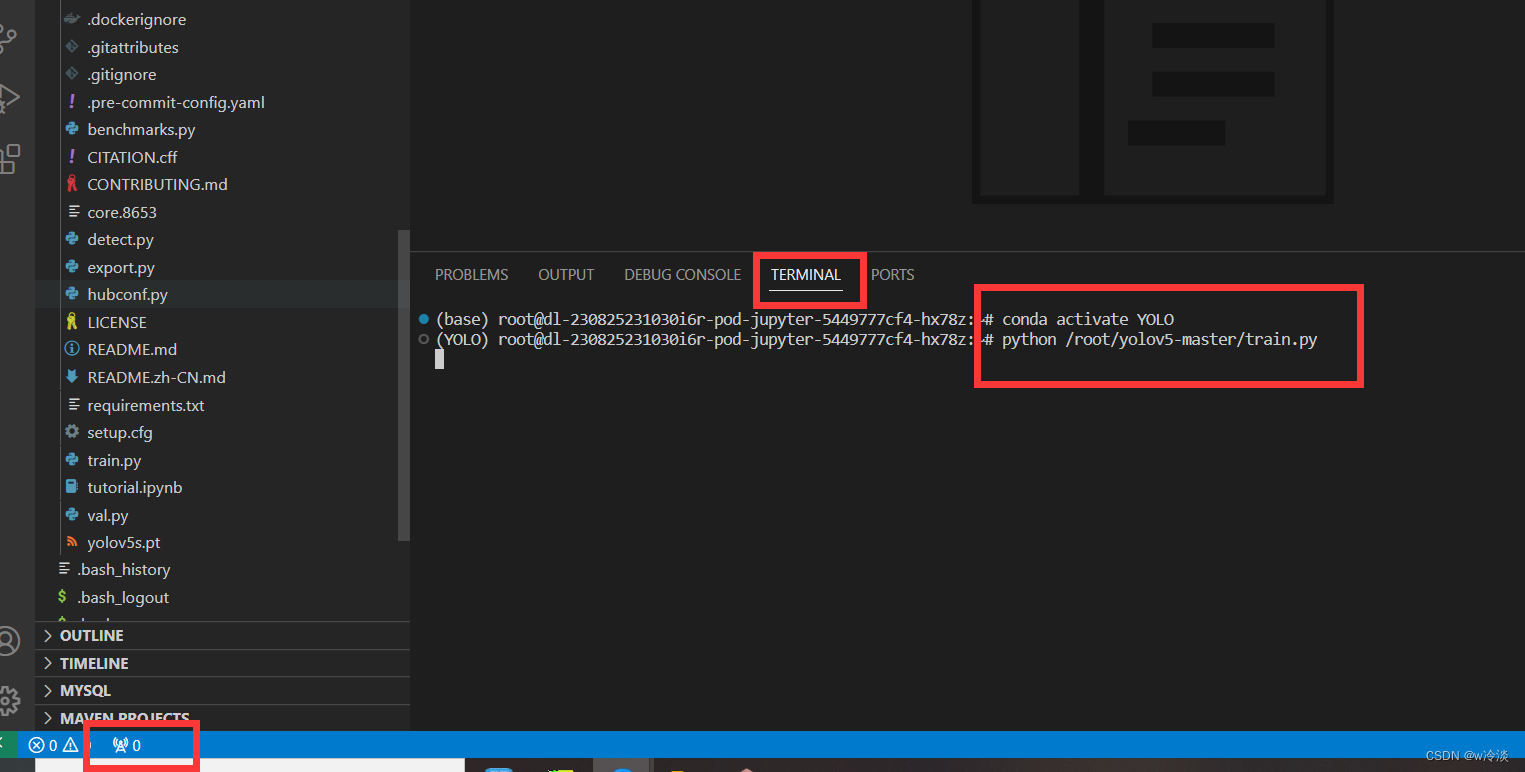Click the errors count icon in status bar
1525x772 pixels.
coord(36,745)
